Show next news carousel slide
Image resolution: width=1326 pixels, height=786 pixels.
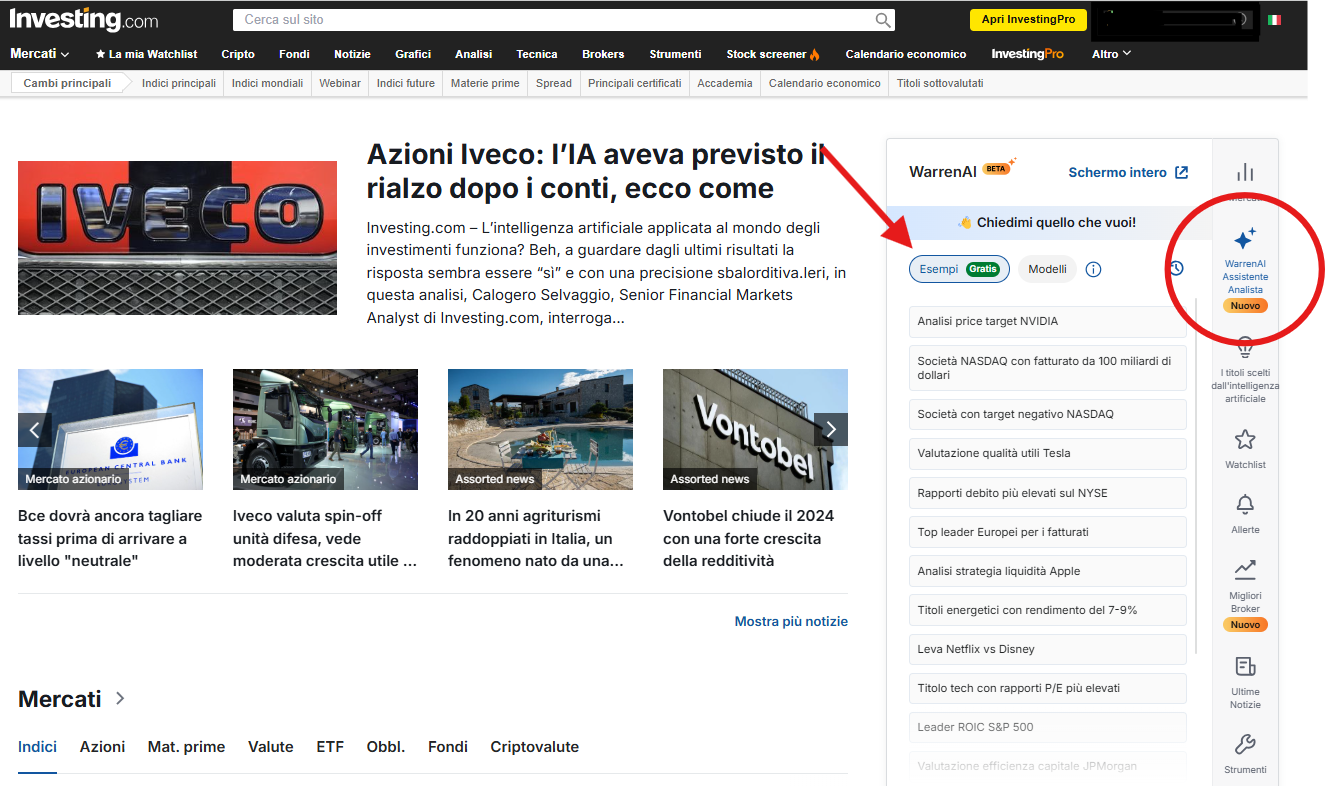pyautogui.click(x=831, y=430)
